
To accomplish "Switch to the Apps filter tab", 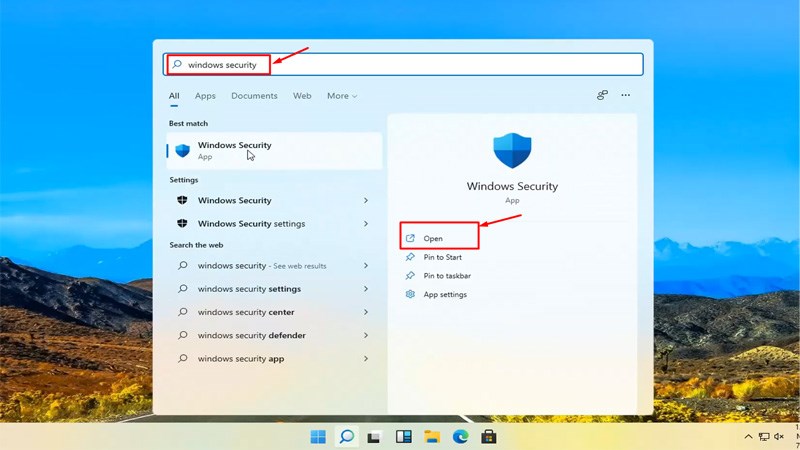I will (205, 95).
